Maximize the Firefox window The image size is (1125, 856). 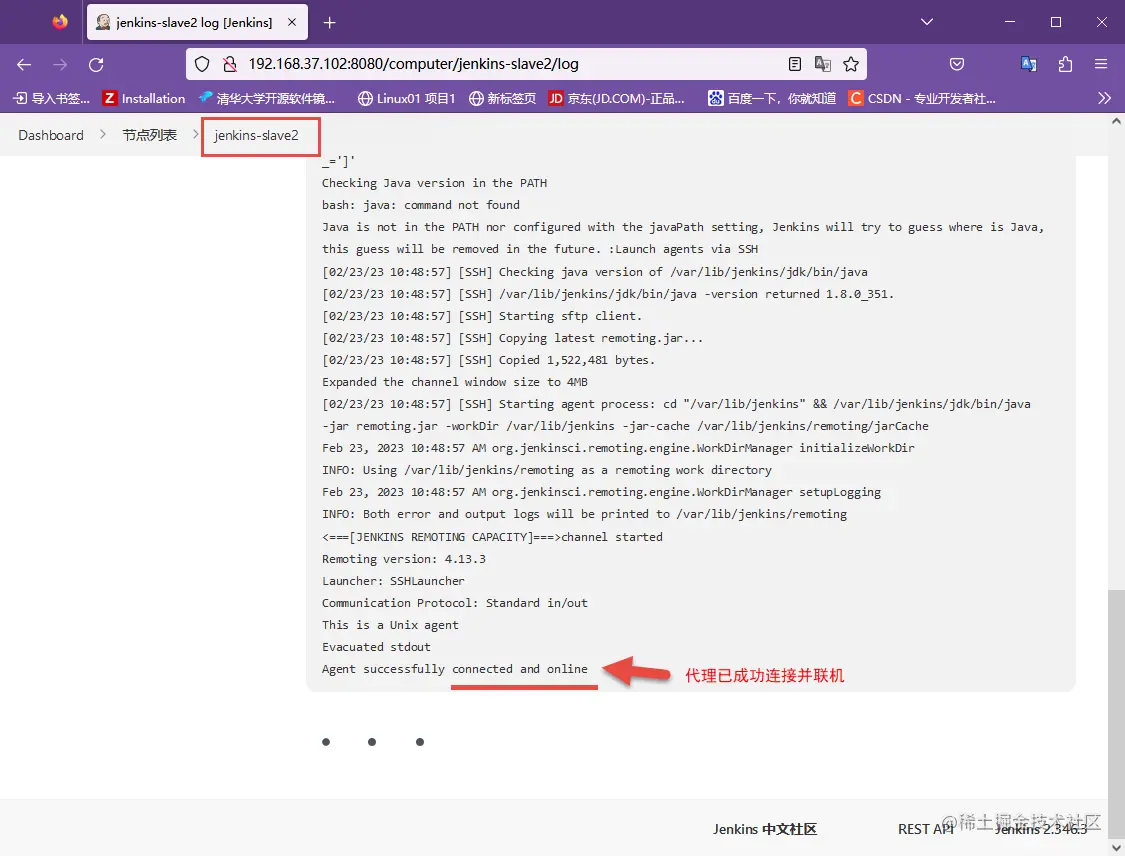[1056, 22]
